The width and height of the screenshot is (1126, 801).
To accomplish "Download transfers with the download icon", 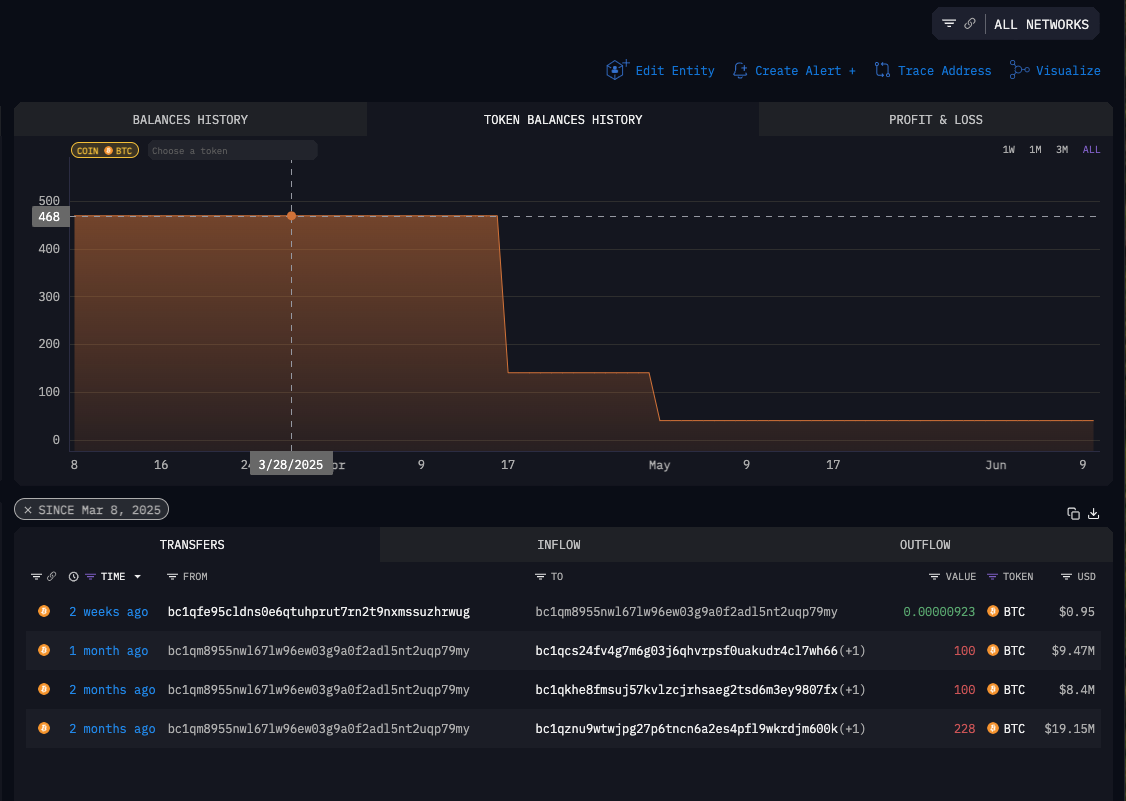I will coord(1093,513).
